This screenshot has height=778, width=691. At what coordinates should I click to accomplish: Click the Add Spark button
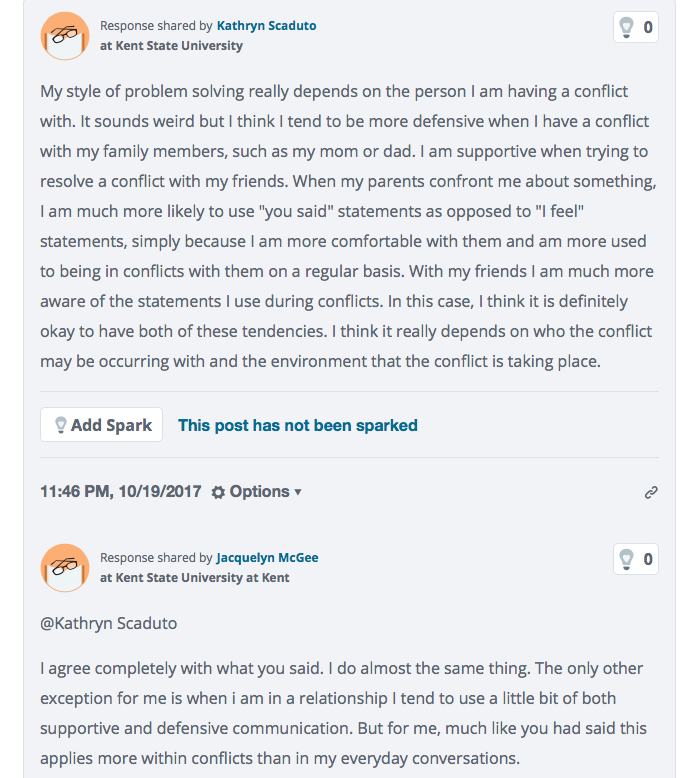click(x=101, y=425)
